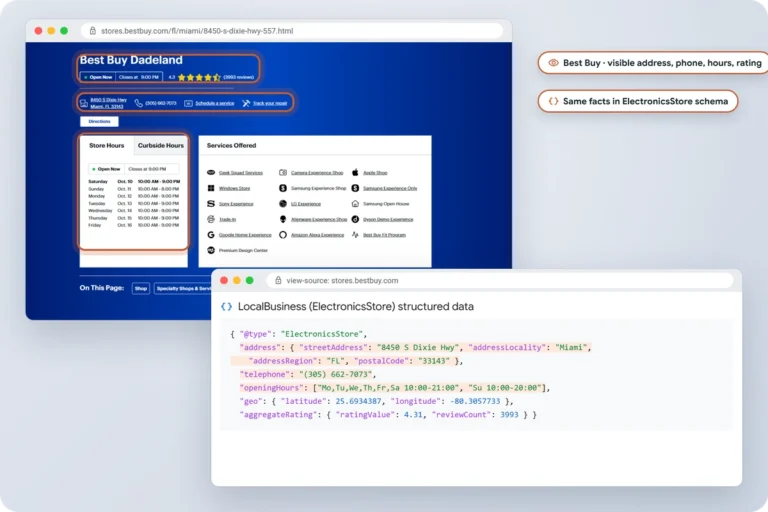768x512 pixels.
Task: Click the Friday Oct. 16 hours row
Action: point(134,225)
